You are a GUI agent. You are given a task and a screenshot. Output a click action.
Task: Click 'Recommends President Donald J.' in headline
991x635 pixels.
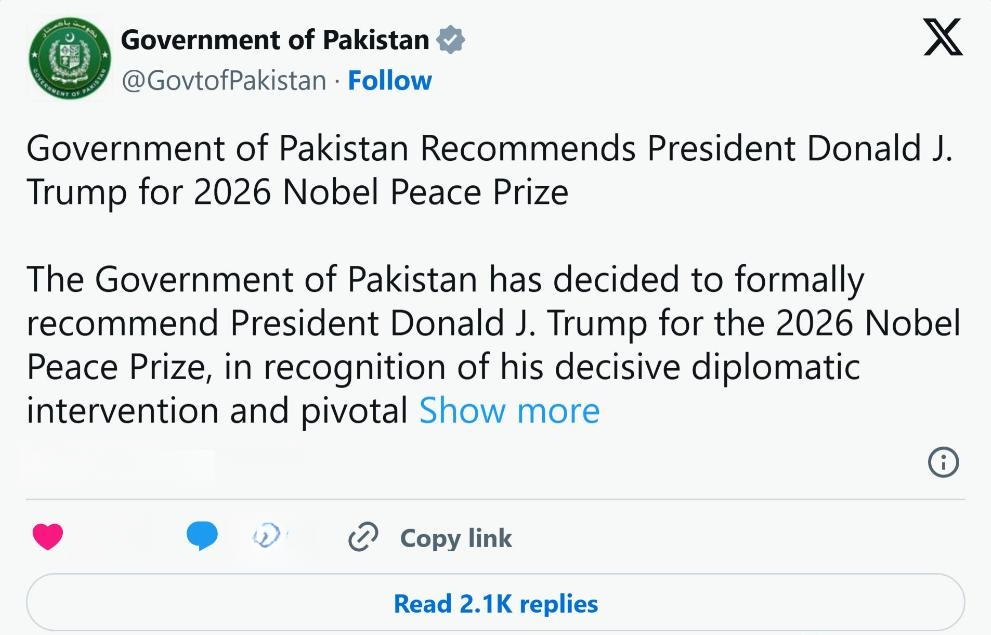[x=686, y=149]
